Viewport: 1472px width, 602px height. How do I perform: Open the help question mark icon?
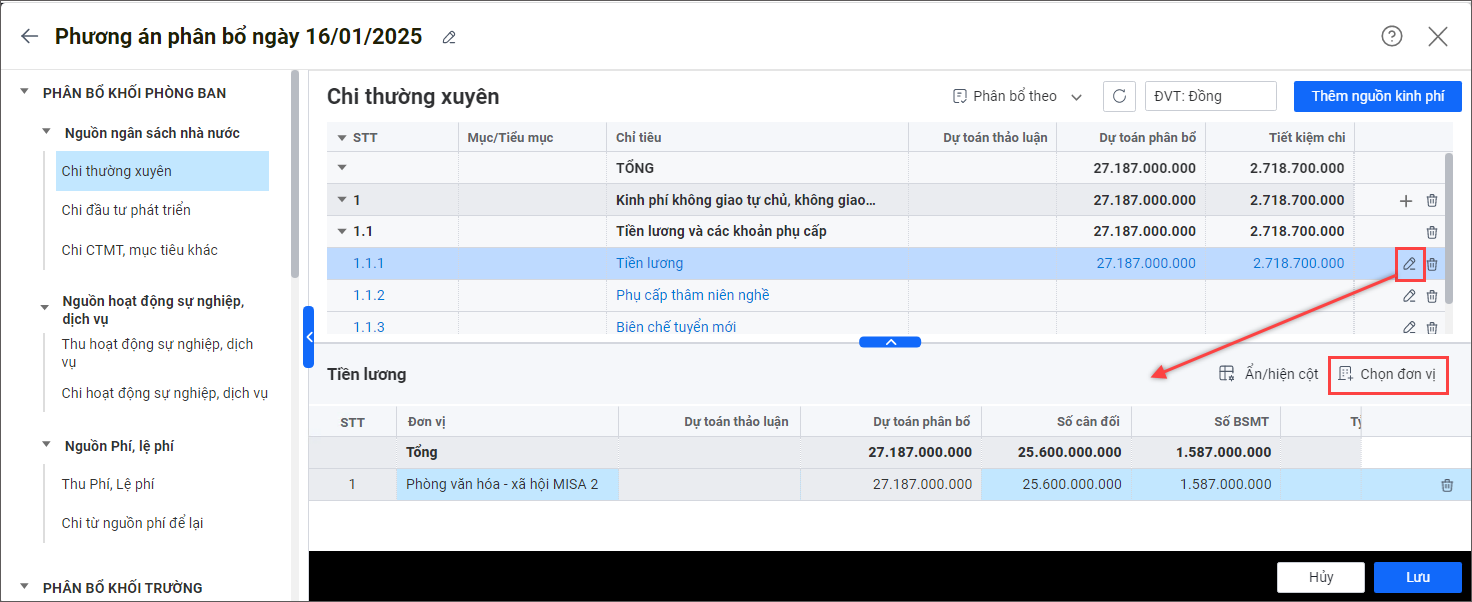click(x=1391, y=37)
